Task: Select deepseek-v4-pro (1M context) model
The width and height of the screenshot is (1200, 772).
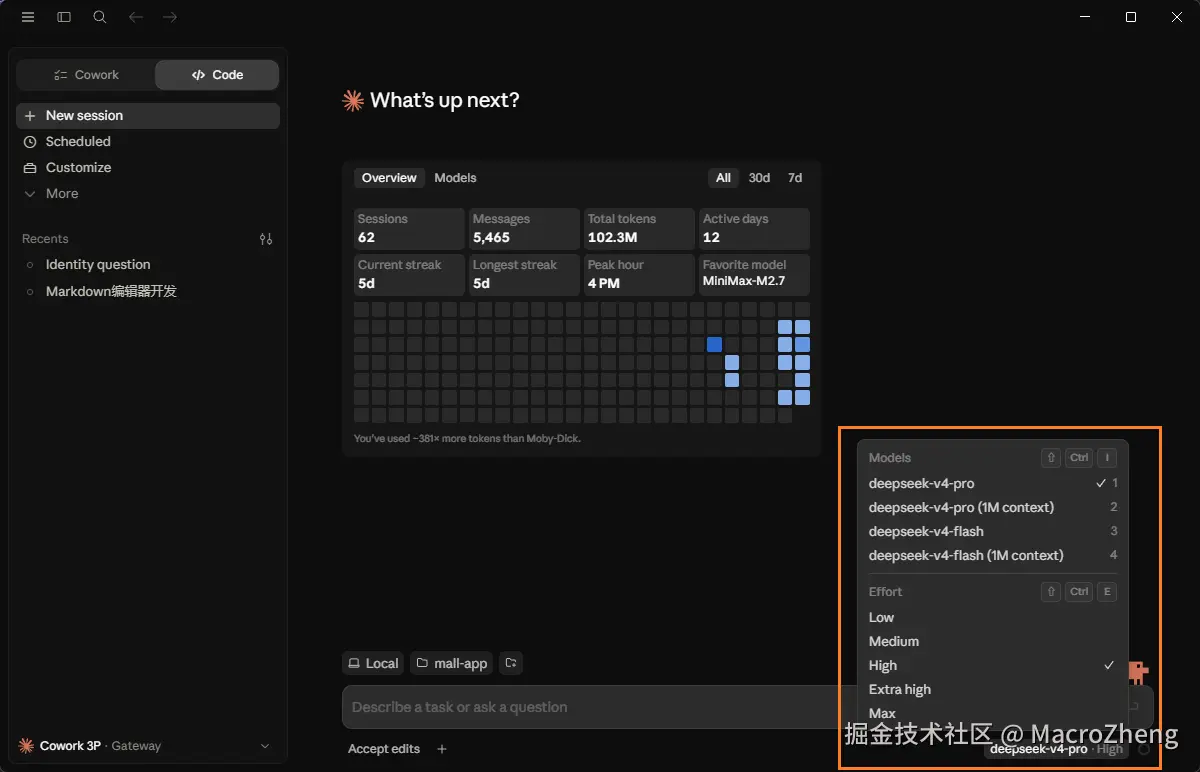Action: click(x=993, y=508)
